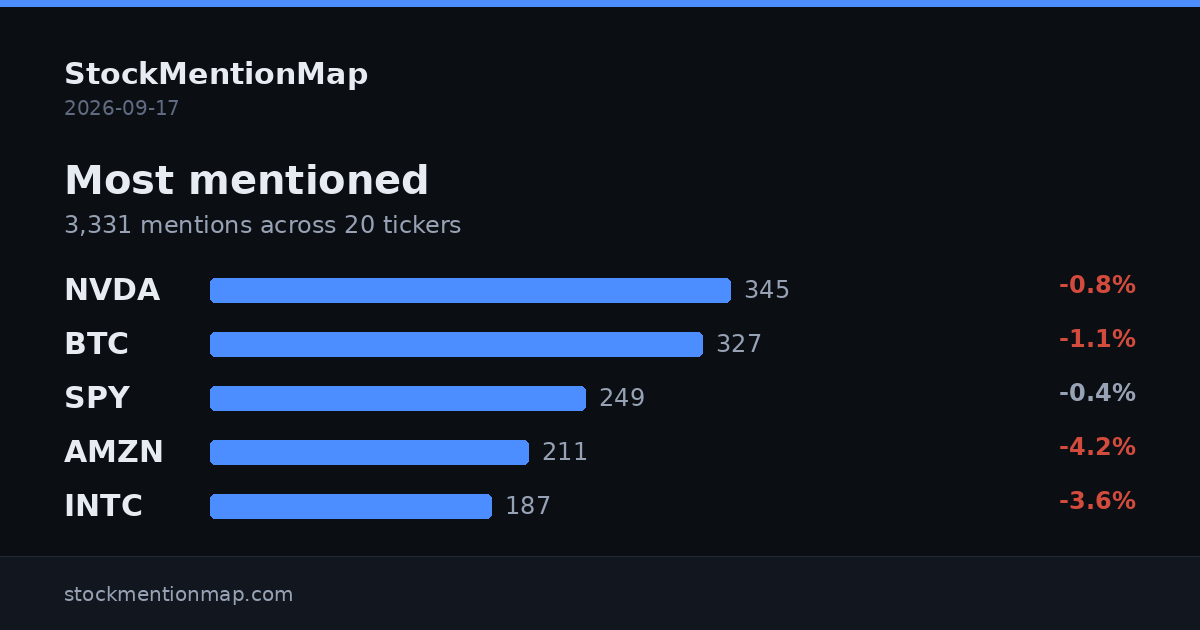The image size is (1200, 630).
Task: Select the NVDA ticker label
Action: [x=112, y=290]
